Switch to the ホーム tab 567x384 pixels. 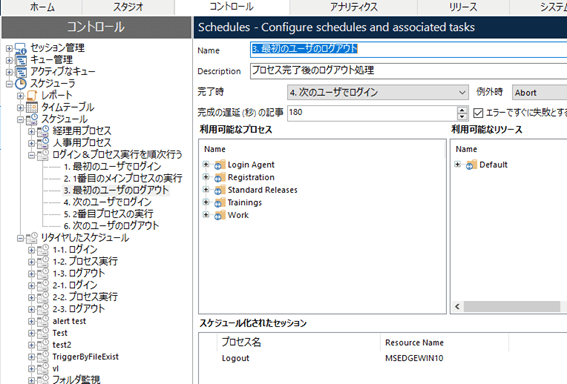(42, 7)
